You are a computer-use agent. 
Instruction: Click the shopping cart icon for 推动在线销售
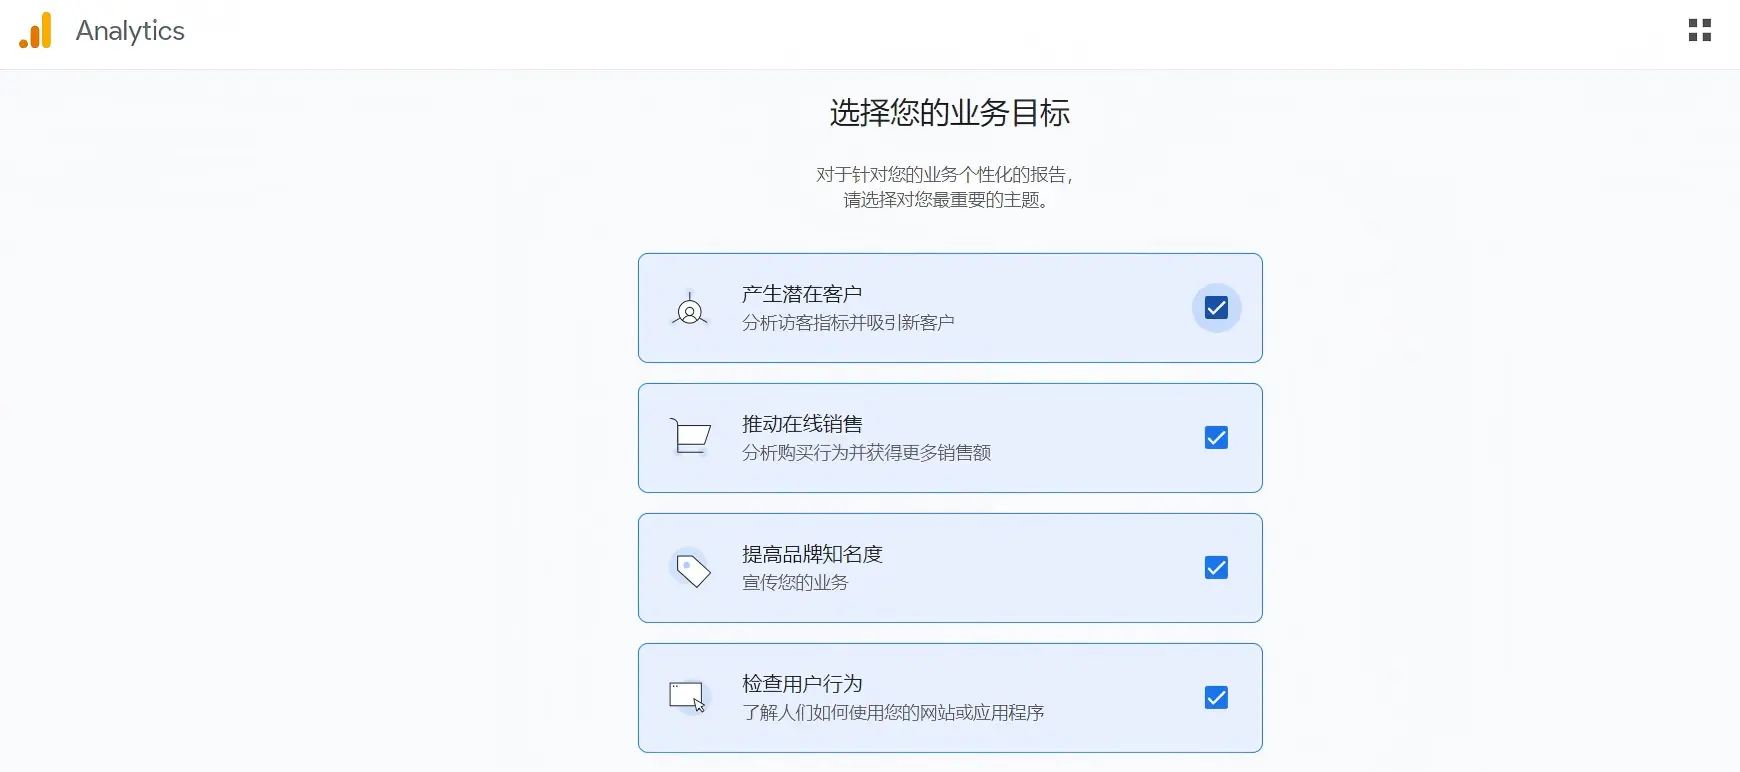point(690,436)
